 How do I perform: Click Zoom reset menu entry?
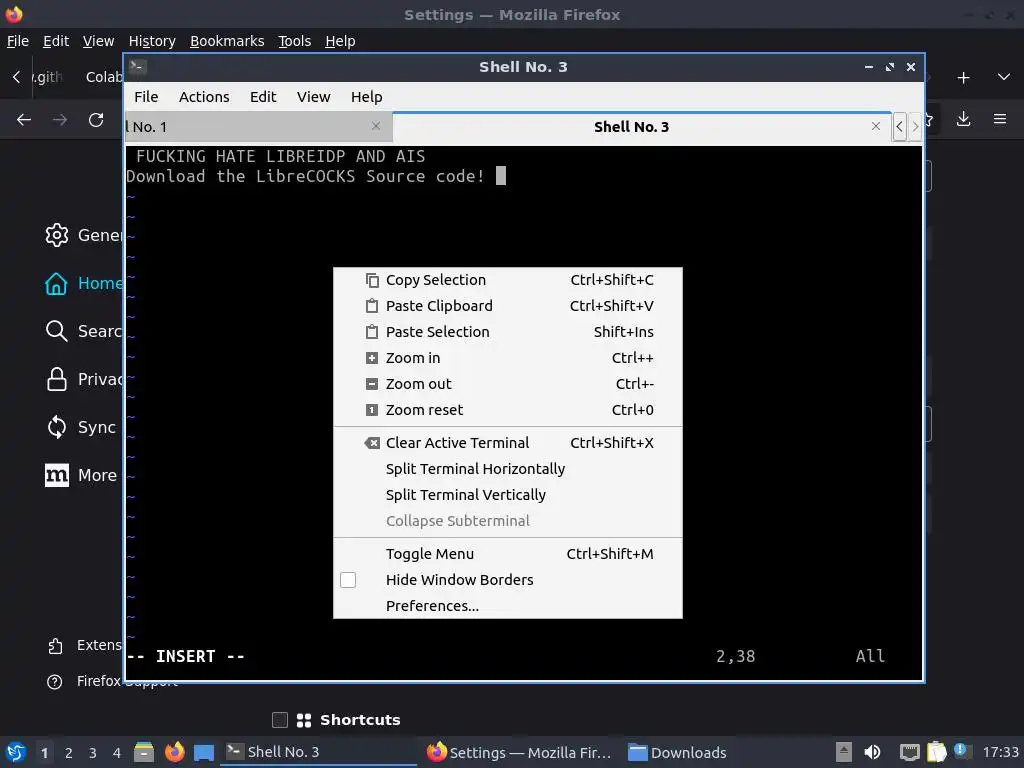point(507,410)
